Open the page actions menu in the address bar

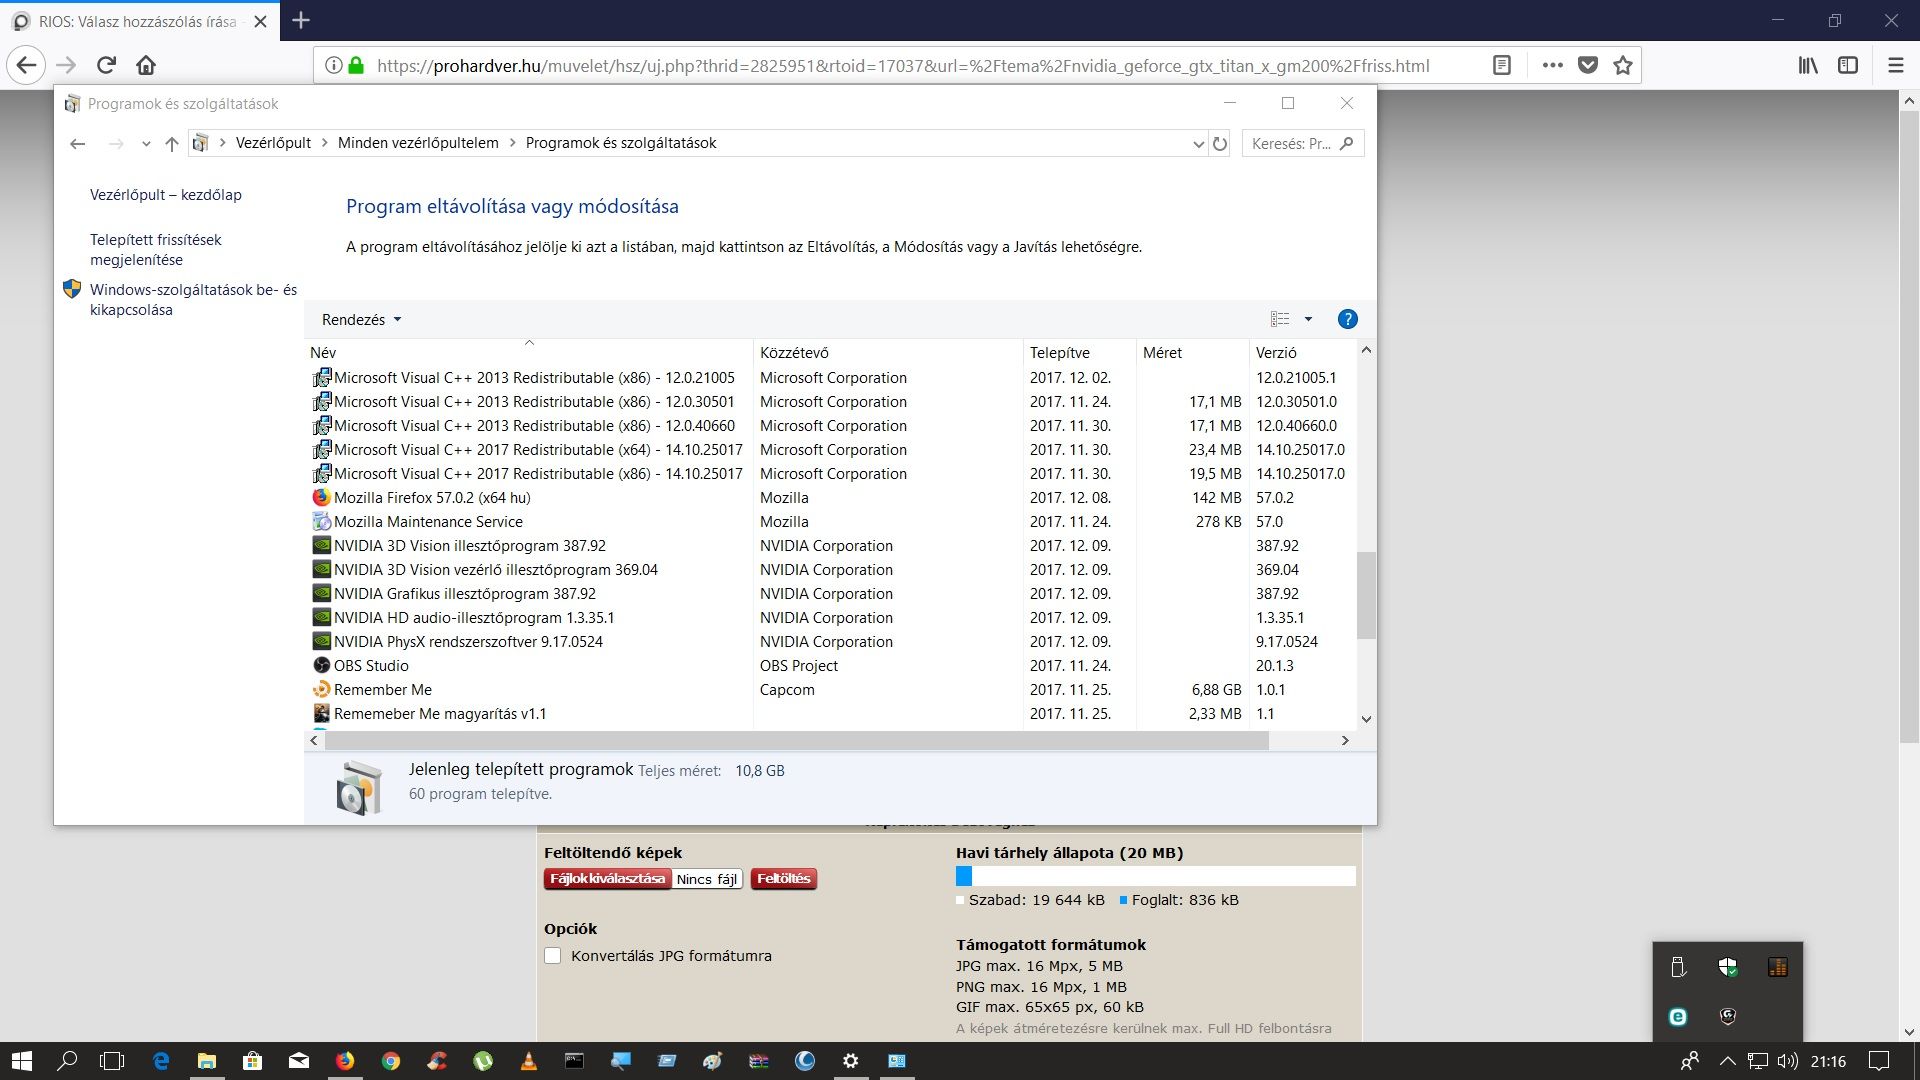click(x=1552, y=66)
